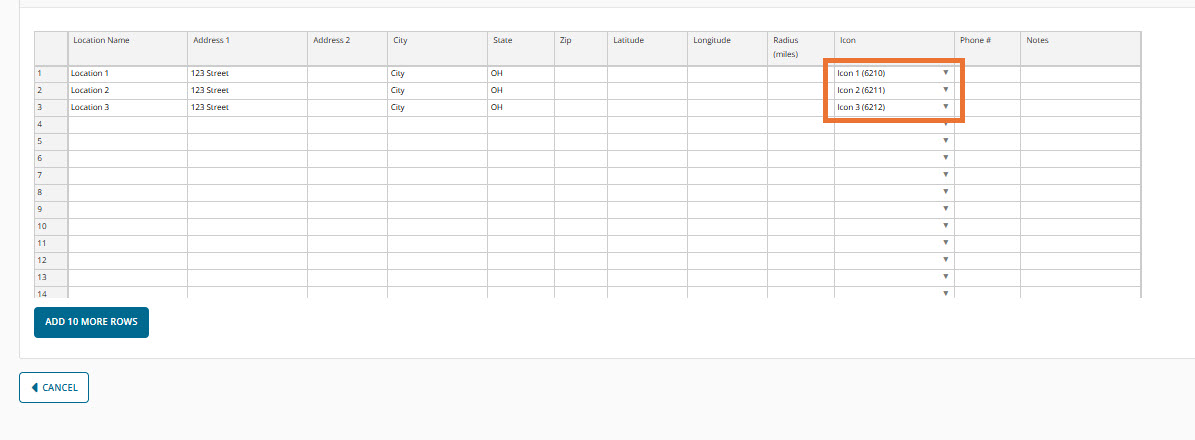Screen dimensions: 1195x440
Task: Click the Add 10 More Rows button
Action: [91, 323]
